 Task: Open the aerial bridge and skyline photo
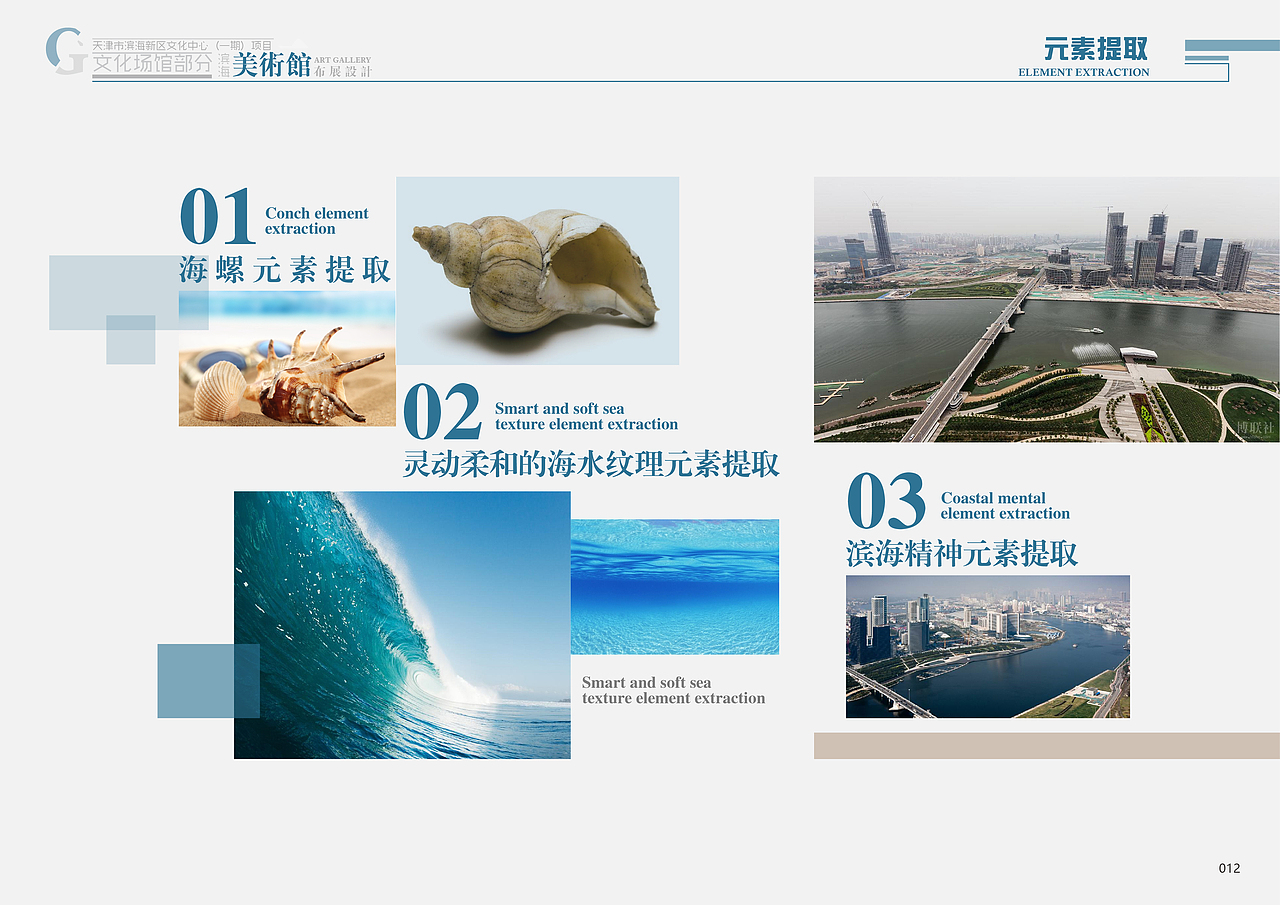[1047, 309]
